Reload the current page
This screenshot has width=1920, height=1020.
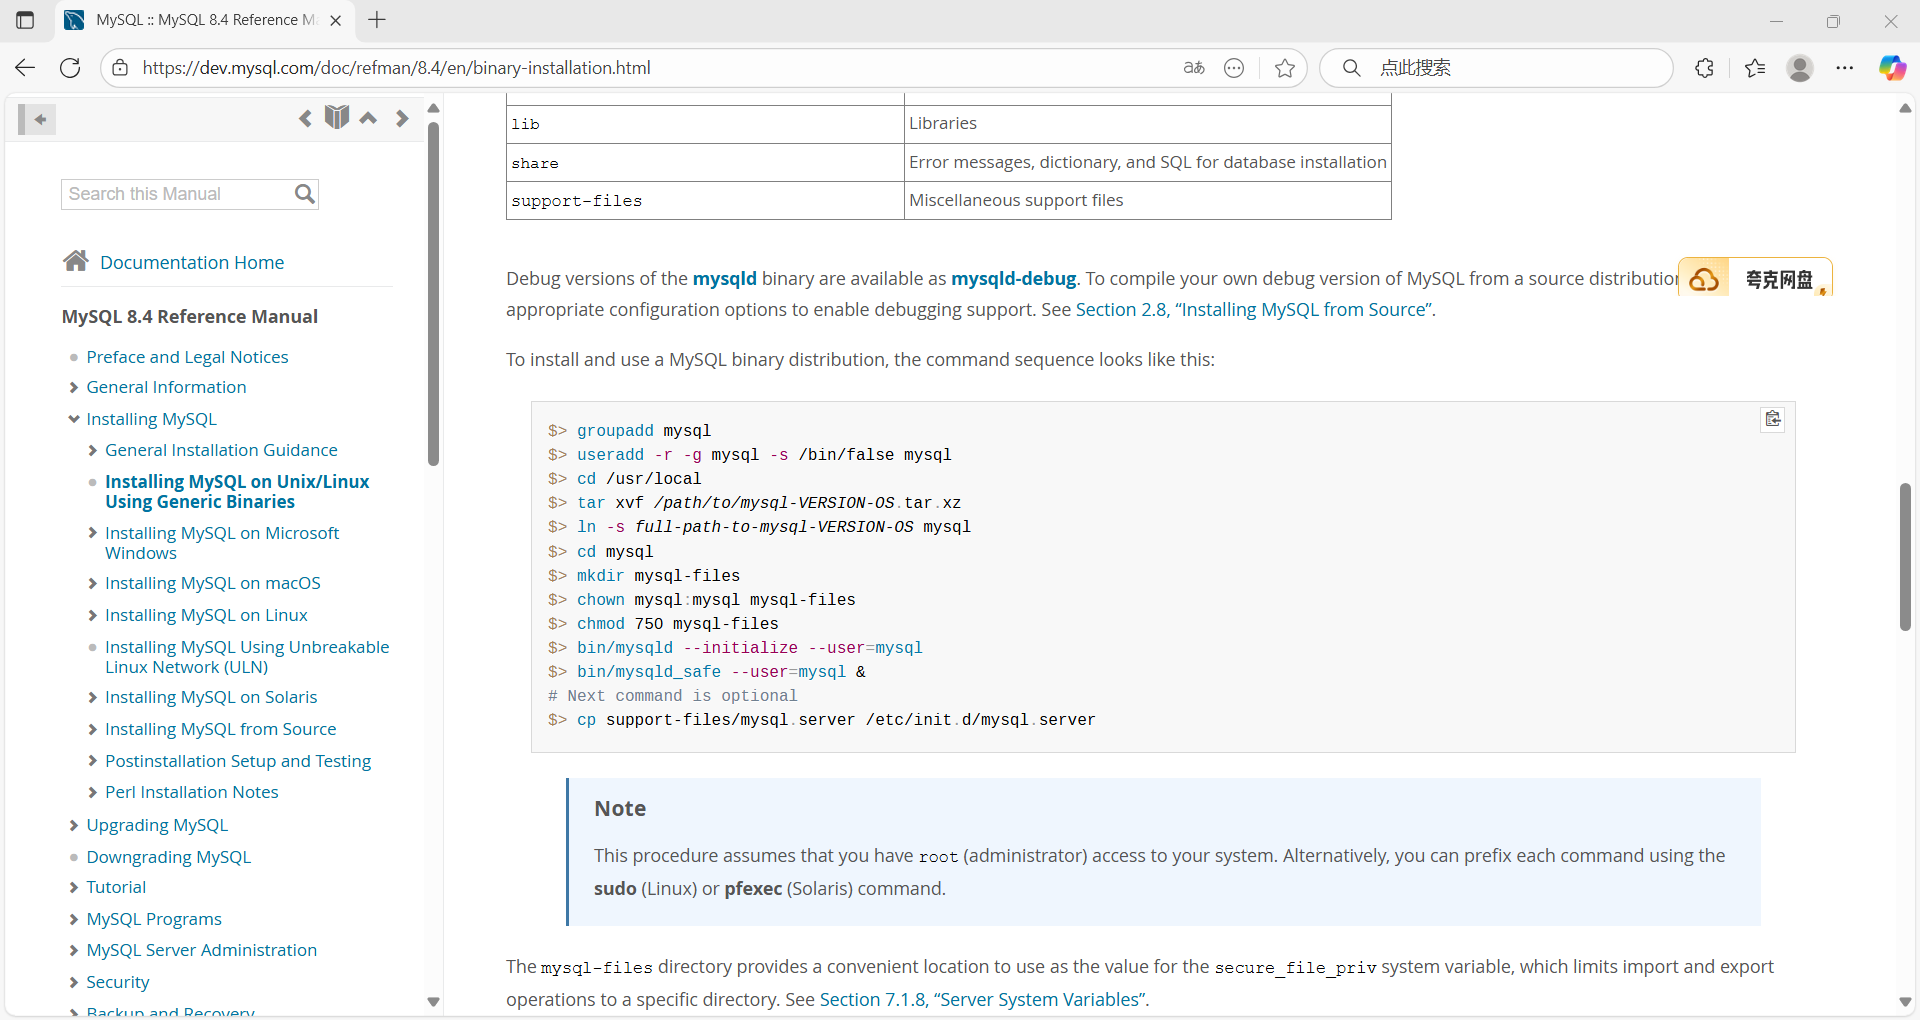(x=70, y=68)
